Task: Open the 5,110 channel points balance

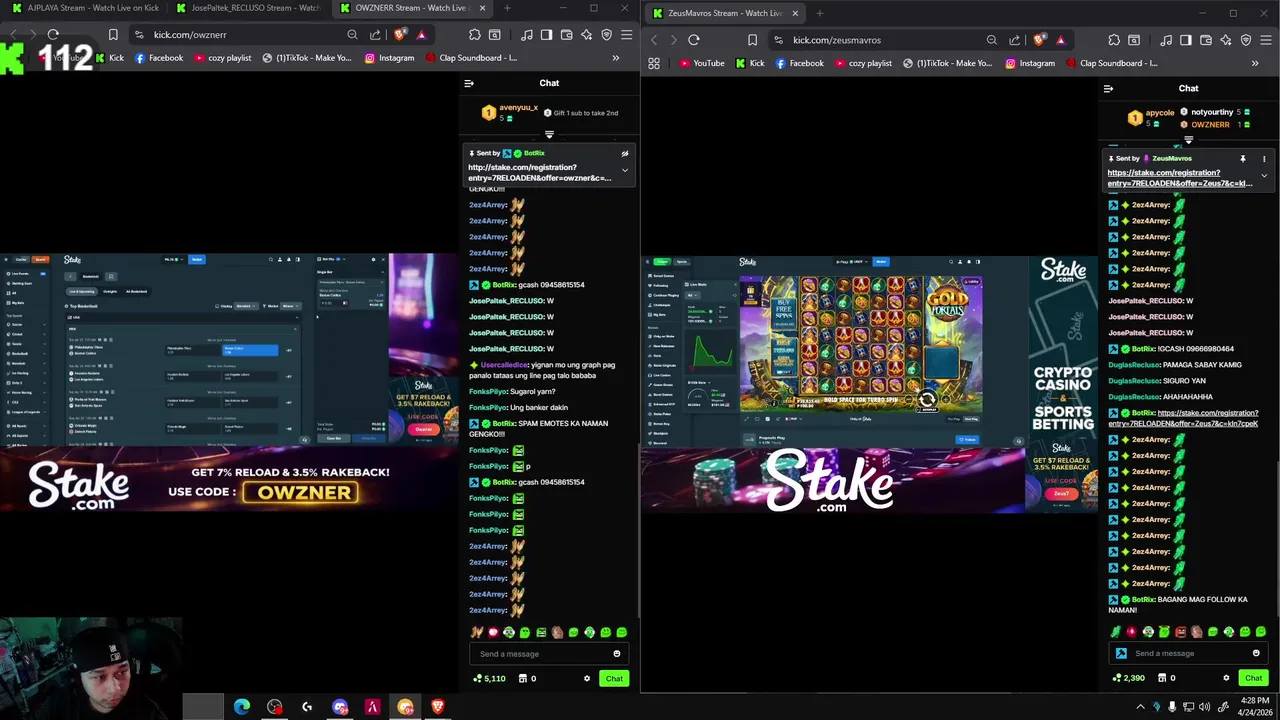Action: 490,678
